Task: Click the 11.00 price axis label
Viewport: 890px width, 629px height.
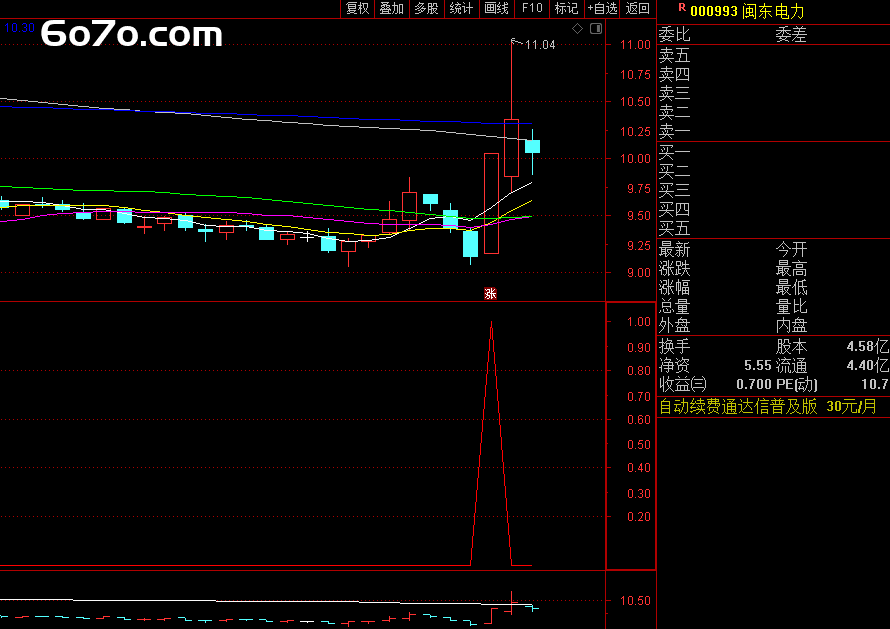Action: pos(635,45)
